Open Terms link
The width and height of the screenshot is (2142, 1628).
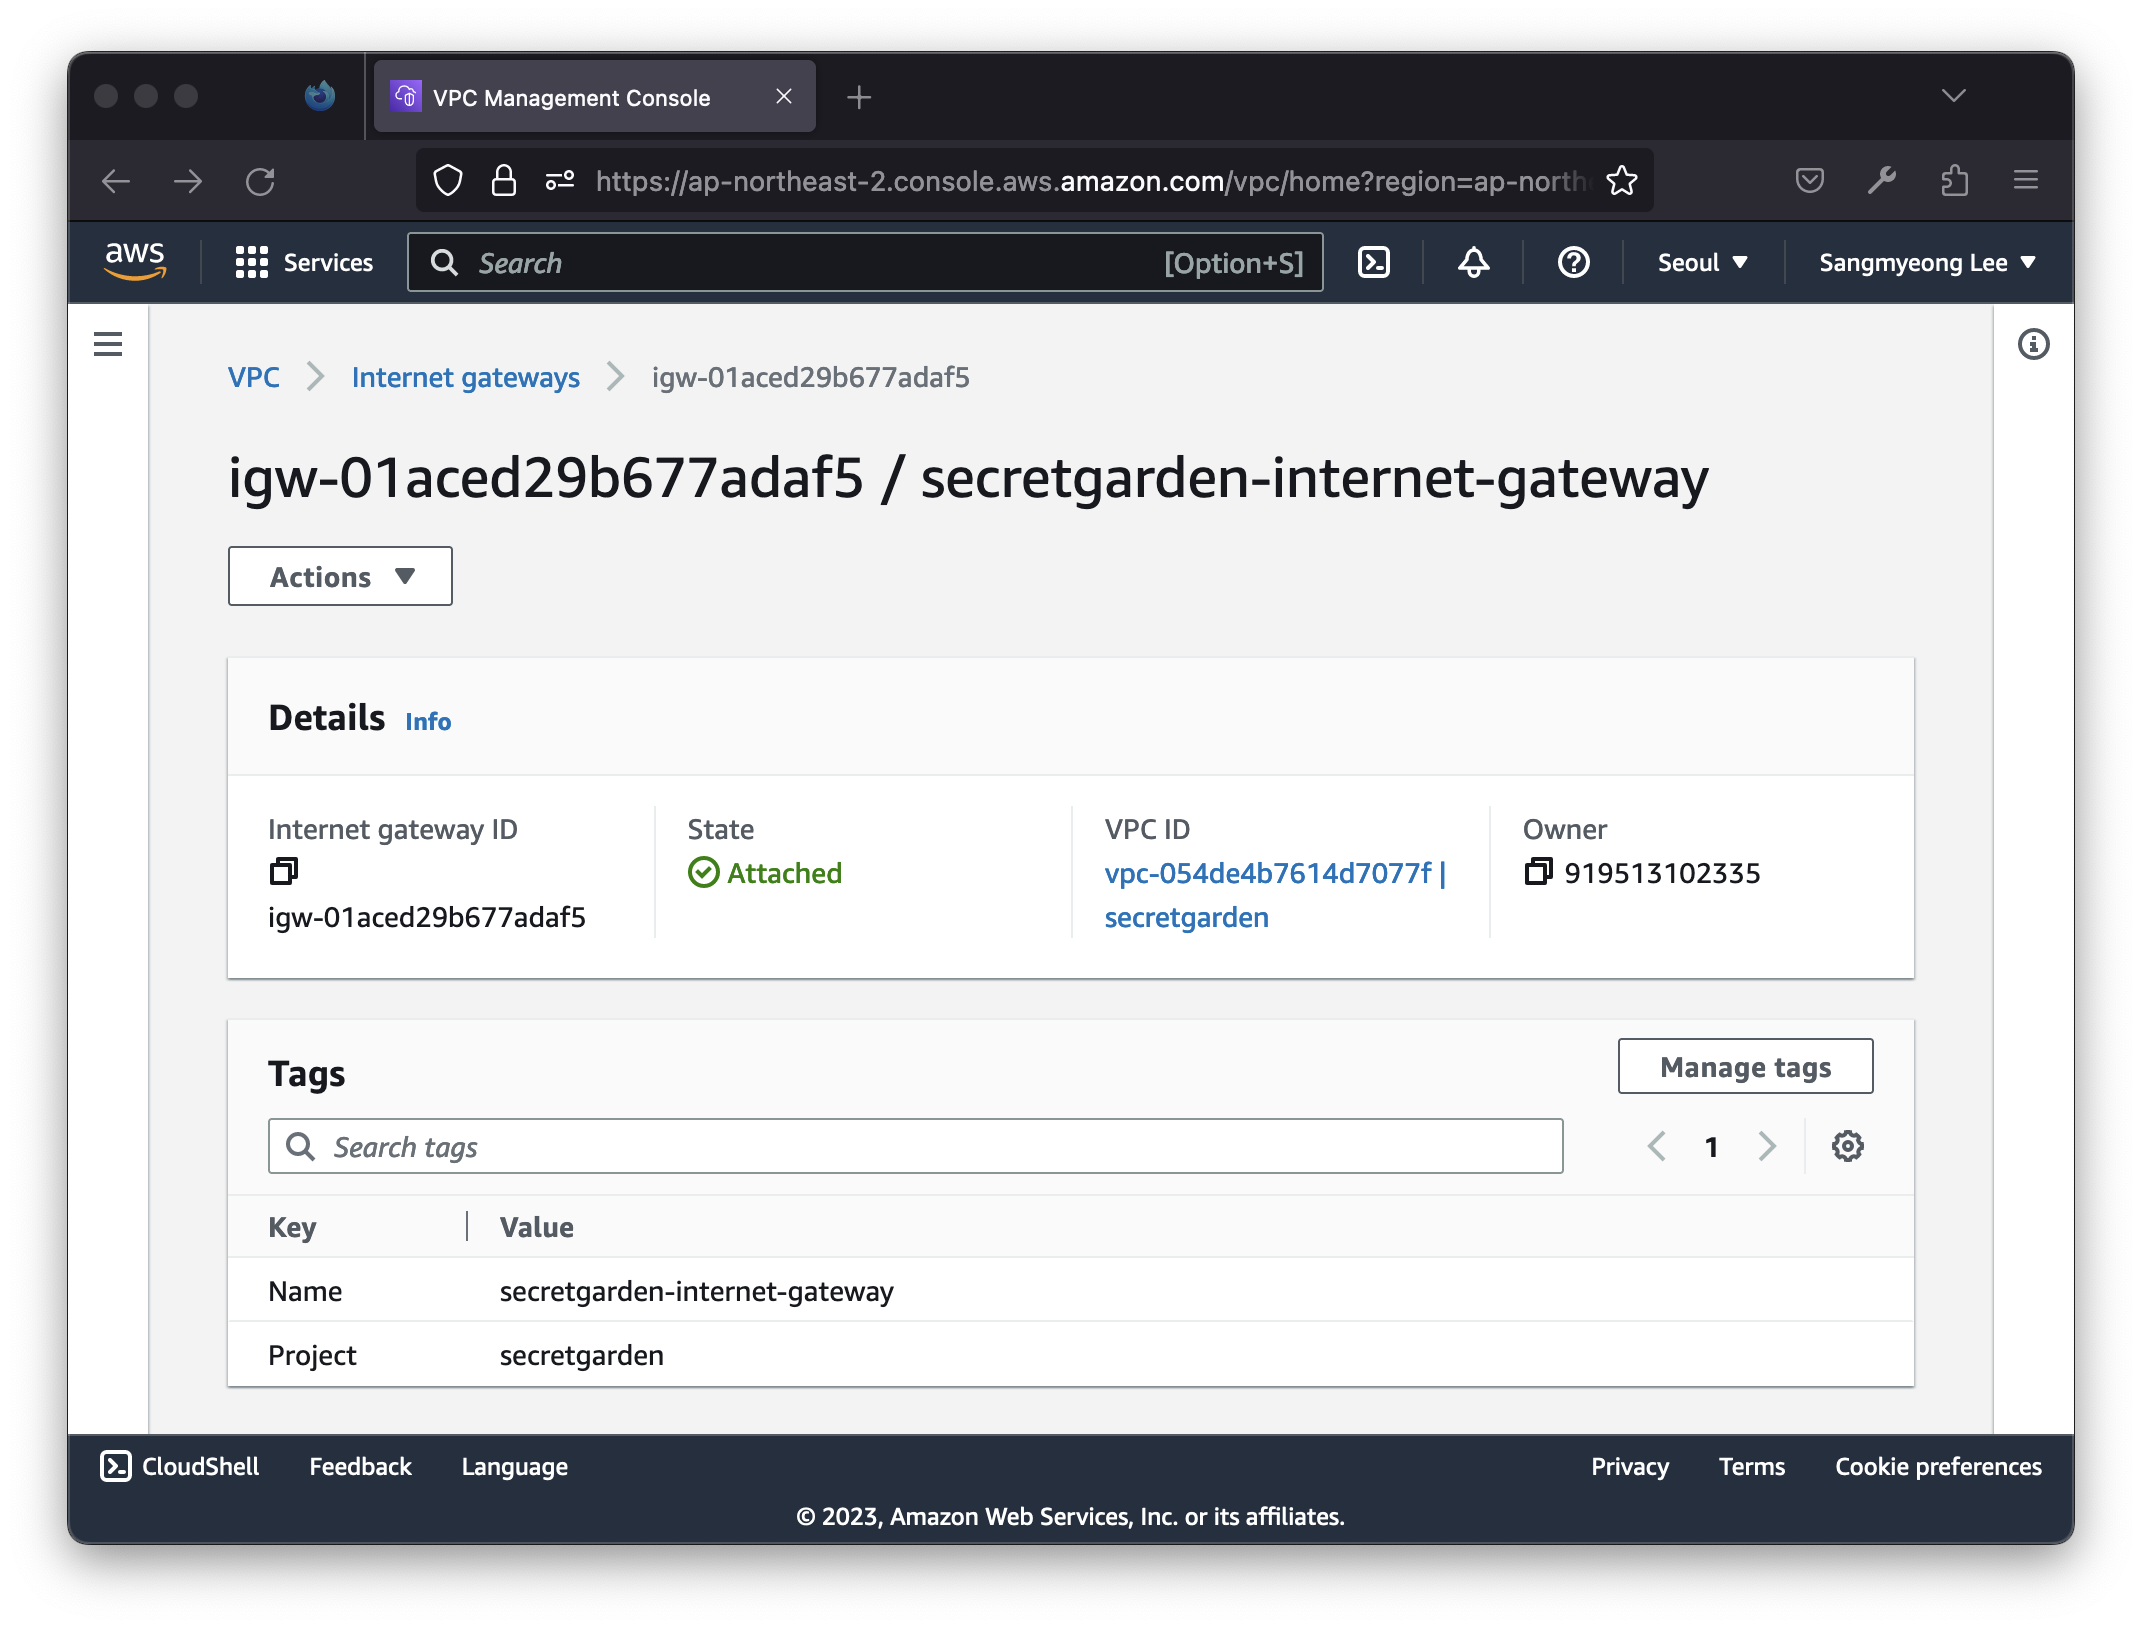(1752, 1466)
